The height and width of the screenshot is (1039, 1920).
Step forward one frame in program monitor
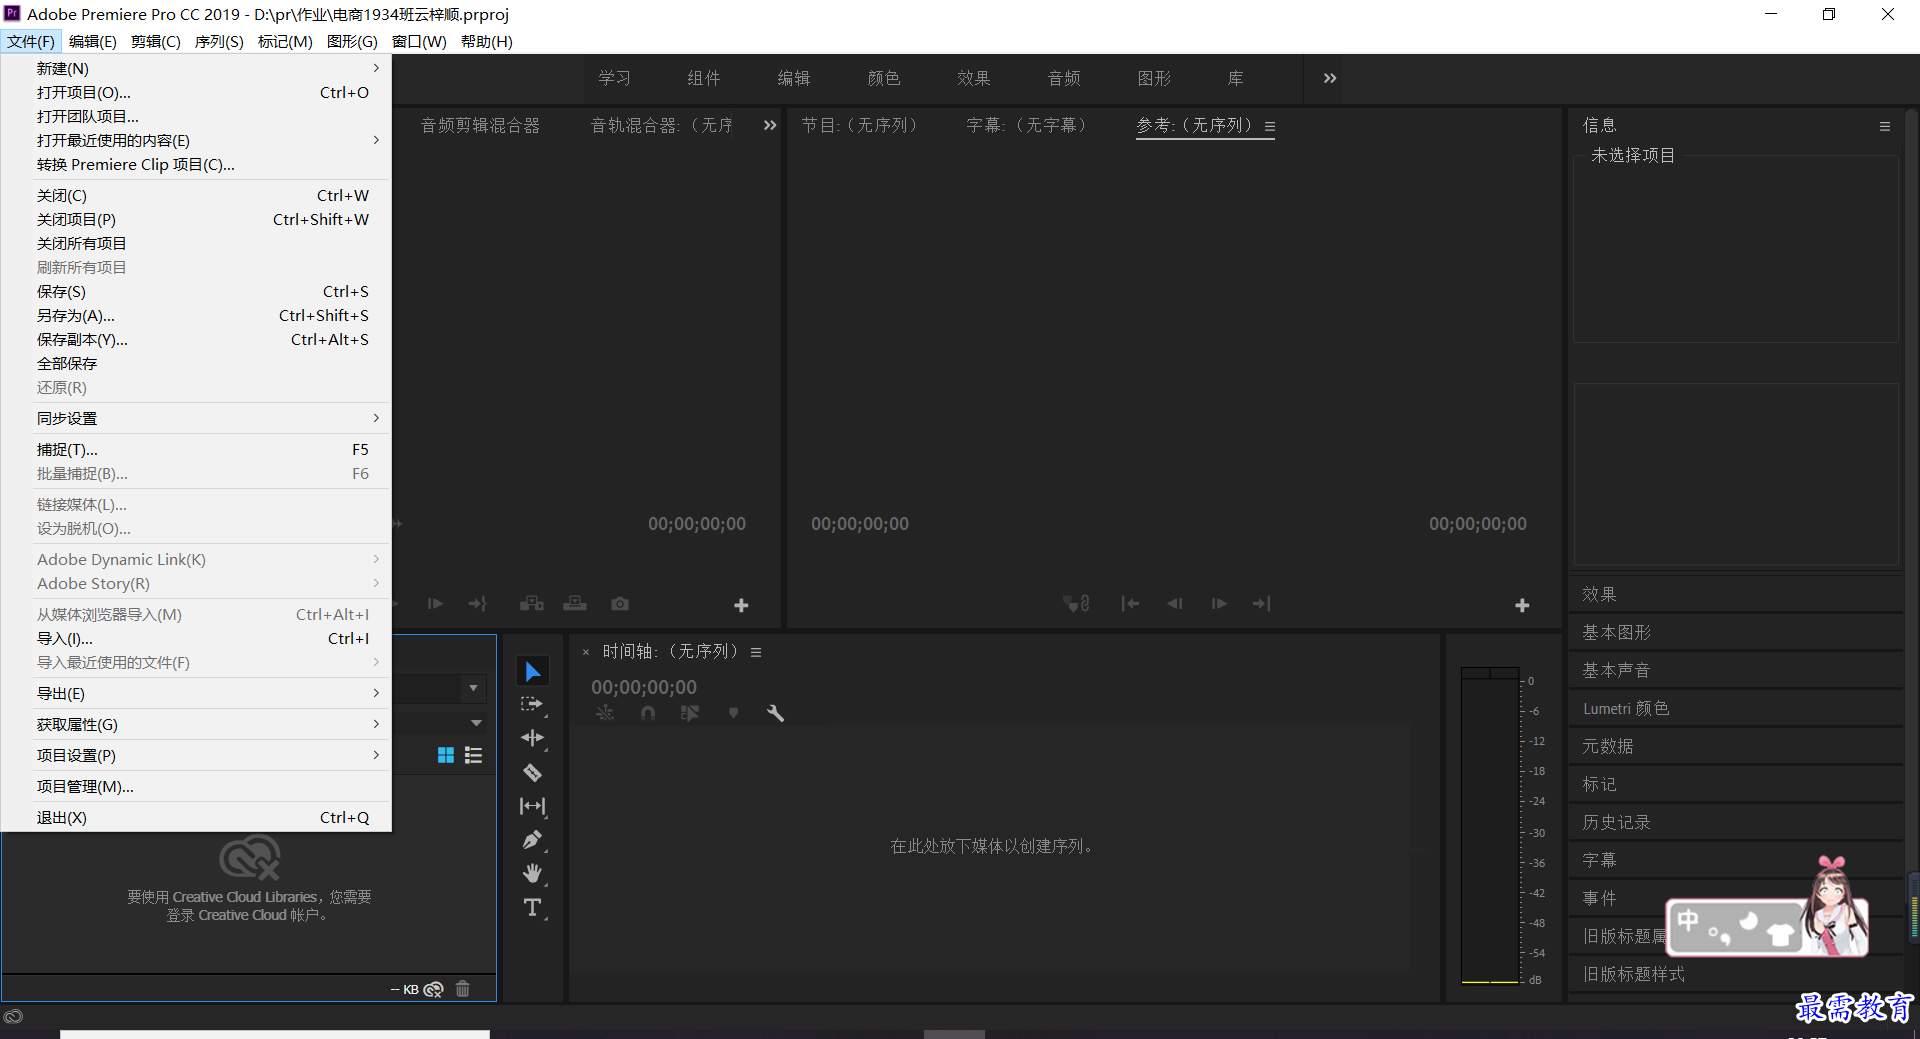(x=1219, y=604)
